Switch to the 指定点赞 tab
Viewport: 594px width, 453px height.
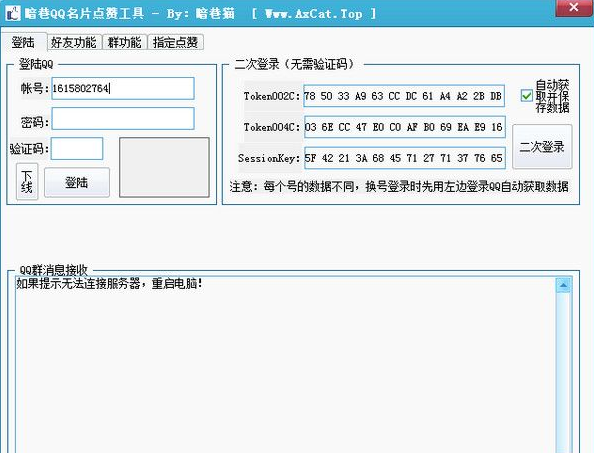coord(175,42)
